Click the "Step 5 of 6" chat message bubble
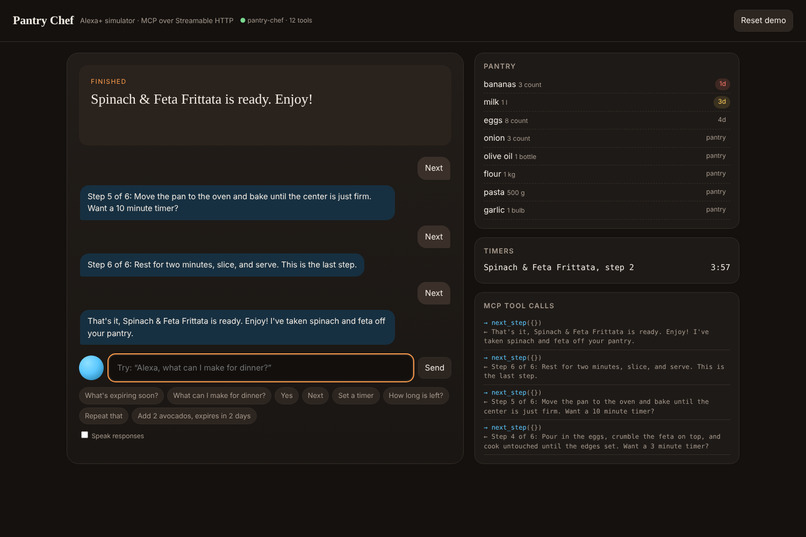The height and width of the screenshot is (537, 806). tap(237, 202)
